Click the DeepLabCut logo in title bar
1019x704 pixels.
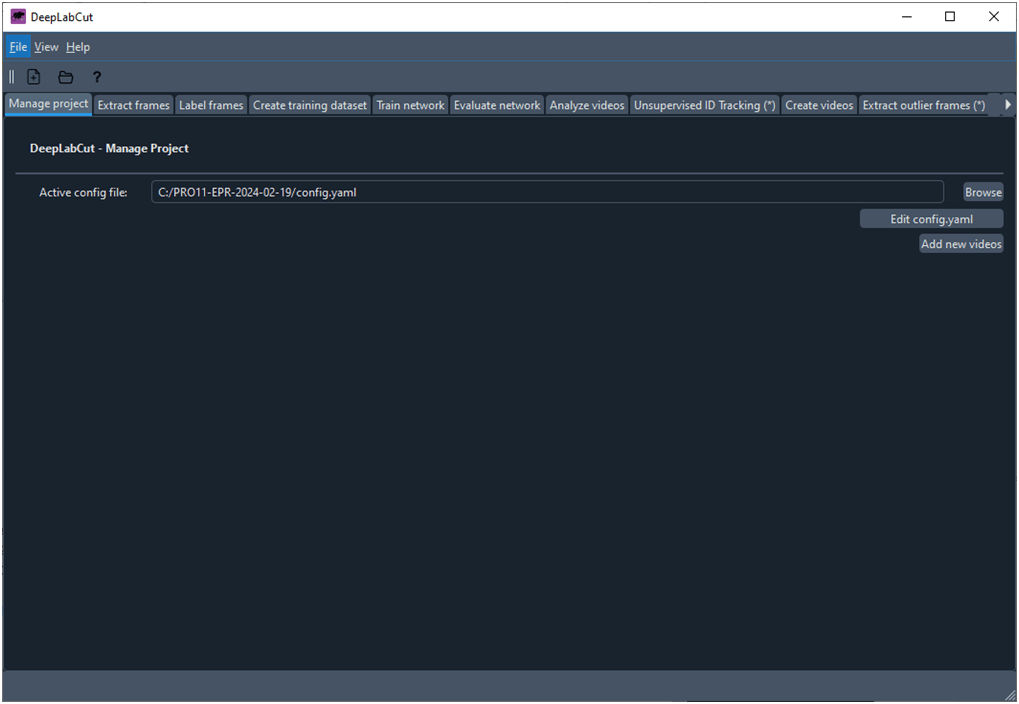coord(18,17)
